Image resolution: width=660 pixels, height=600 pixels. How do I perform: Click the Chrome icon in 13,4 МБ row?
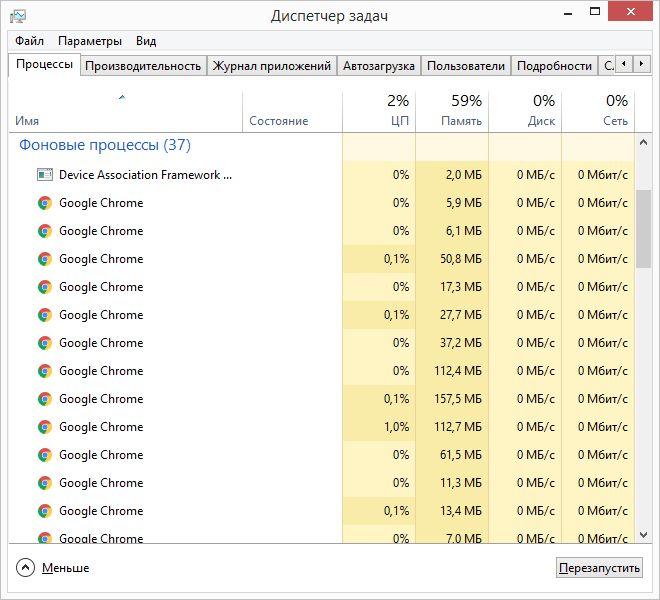click(x=45, y=511)
